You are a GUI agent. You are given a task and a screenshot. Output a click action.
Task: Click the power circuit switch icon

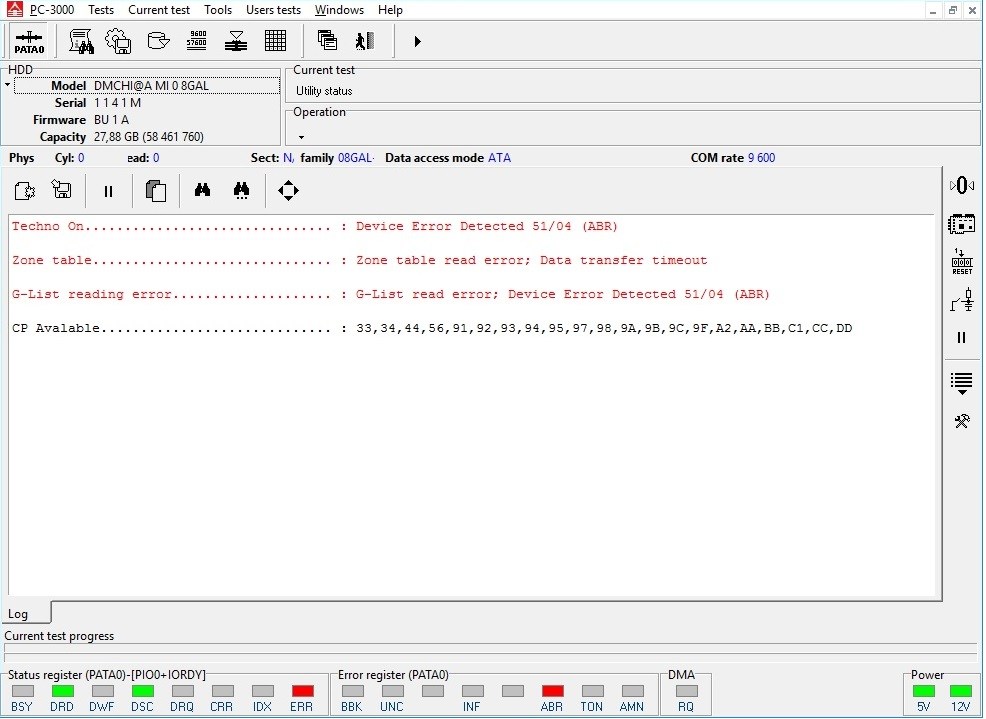pos(962,300)
